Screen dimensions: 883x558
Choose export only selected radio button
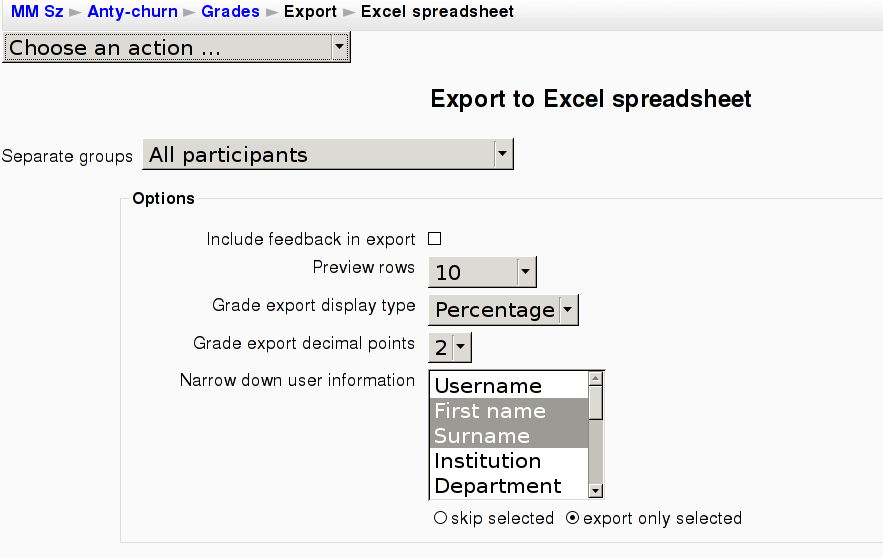[x=572, y=517]
